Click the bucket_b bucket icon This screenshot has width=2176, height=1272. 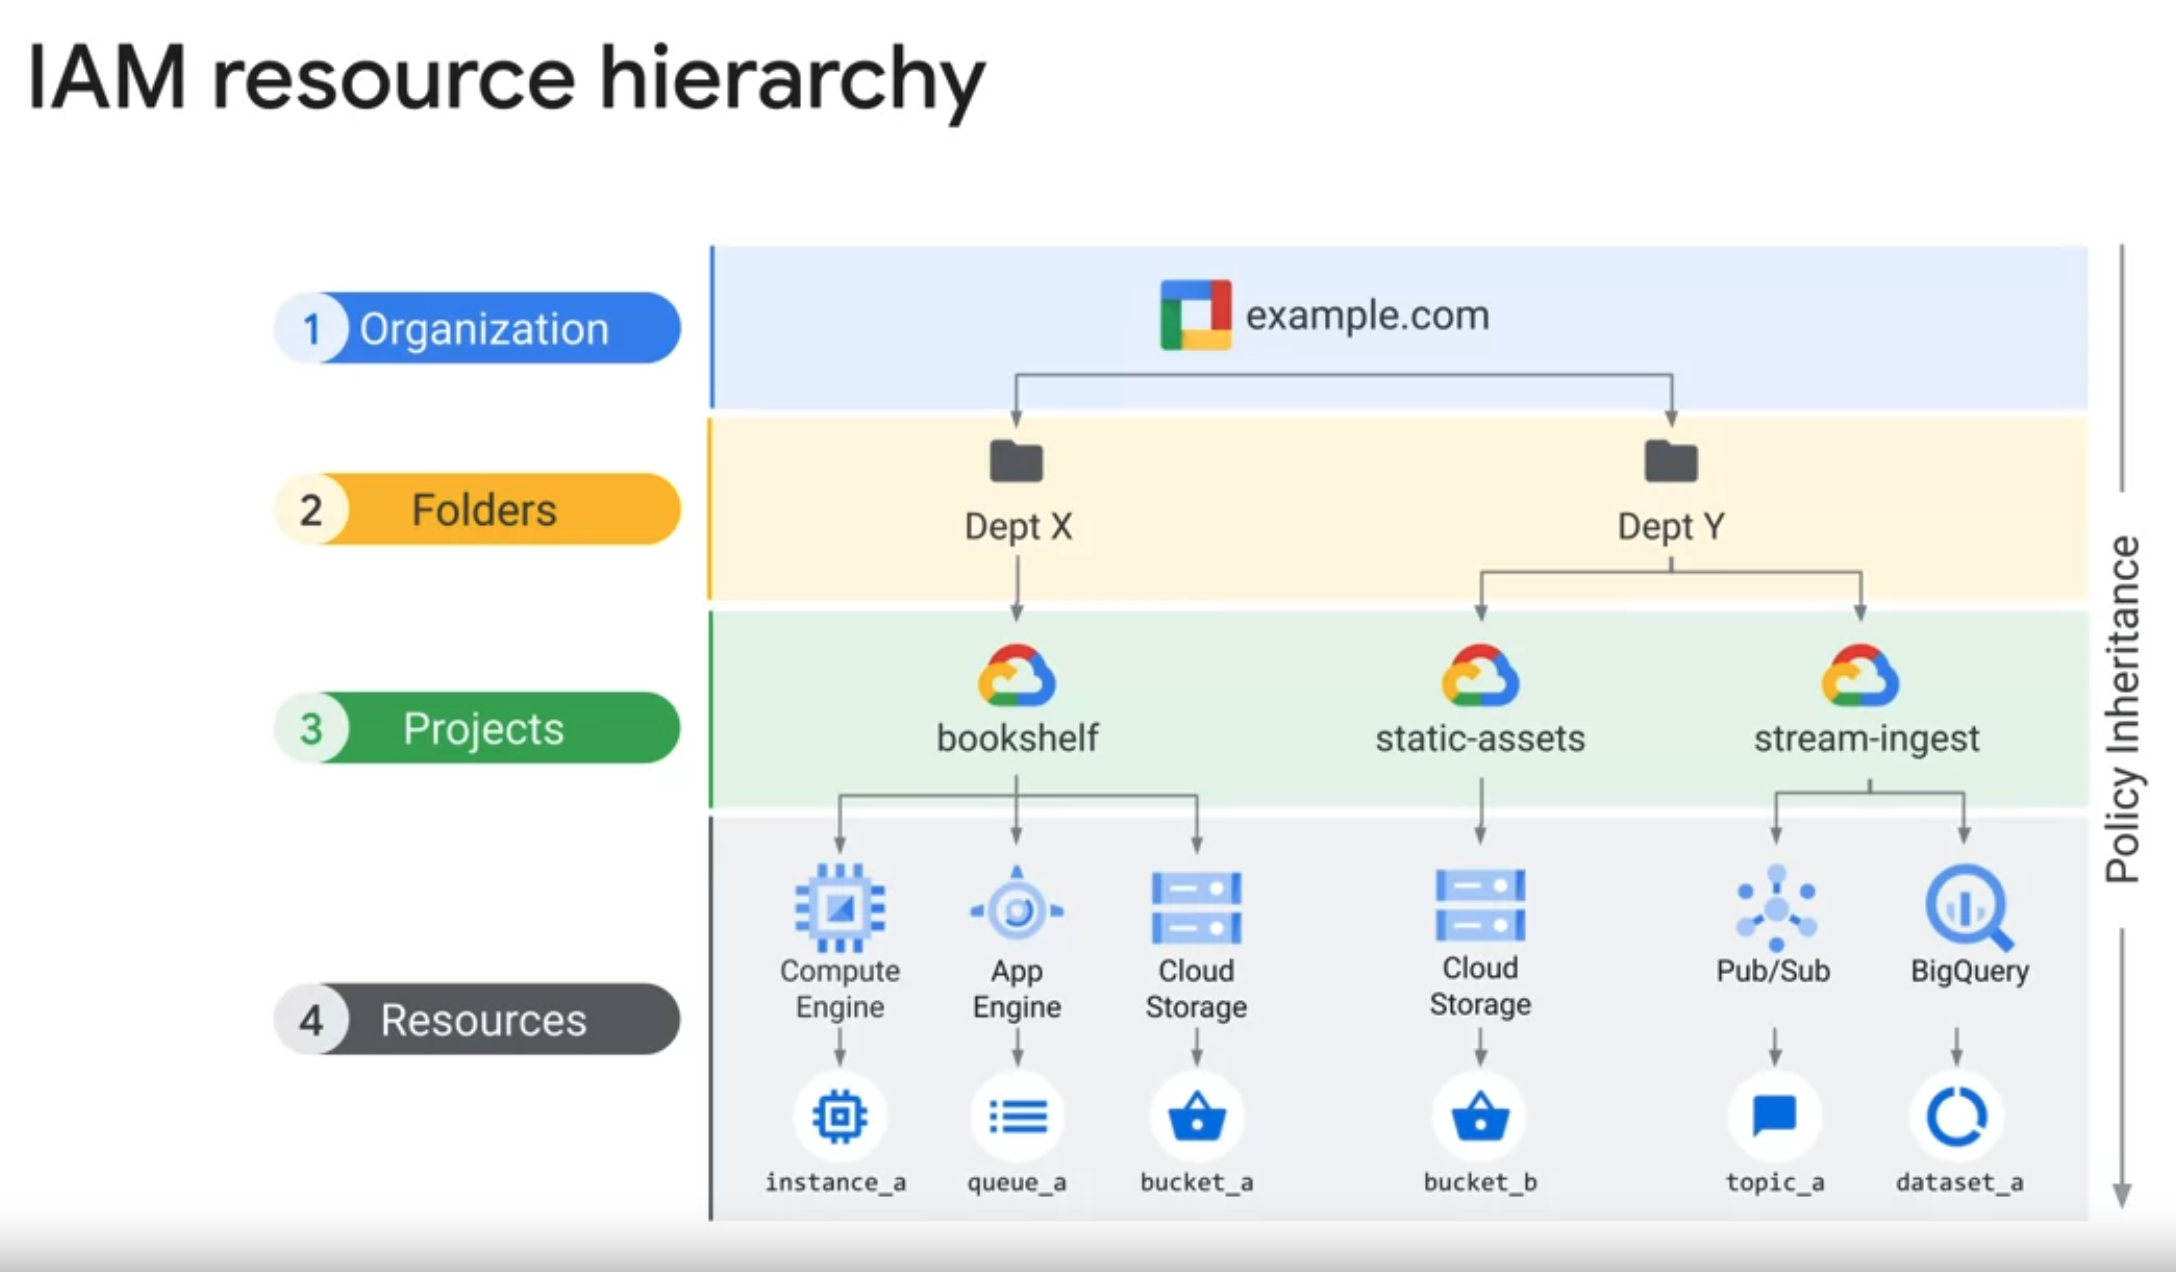(1480, 1117)
